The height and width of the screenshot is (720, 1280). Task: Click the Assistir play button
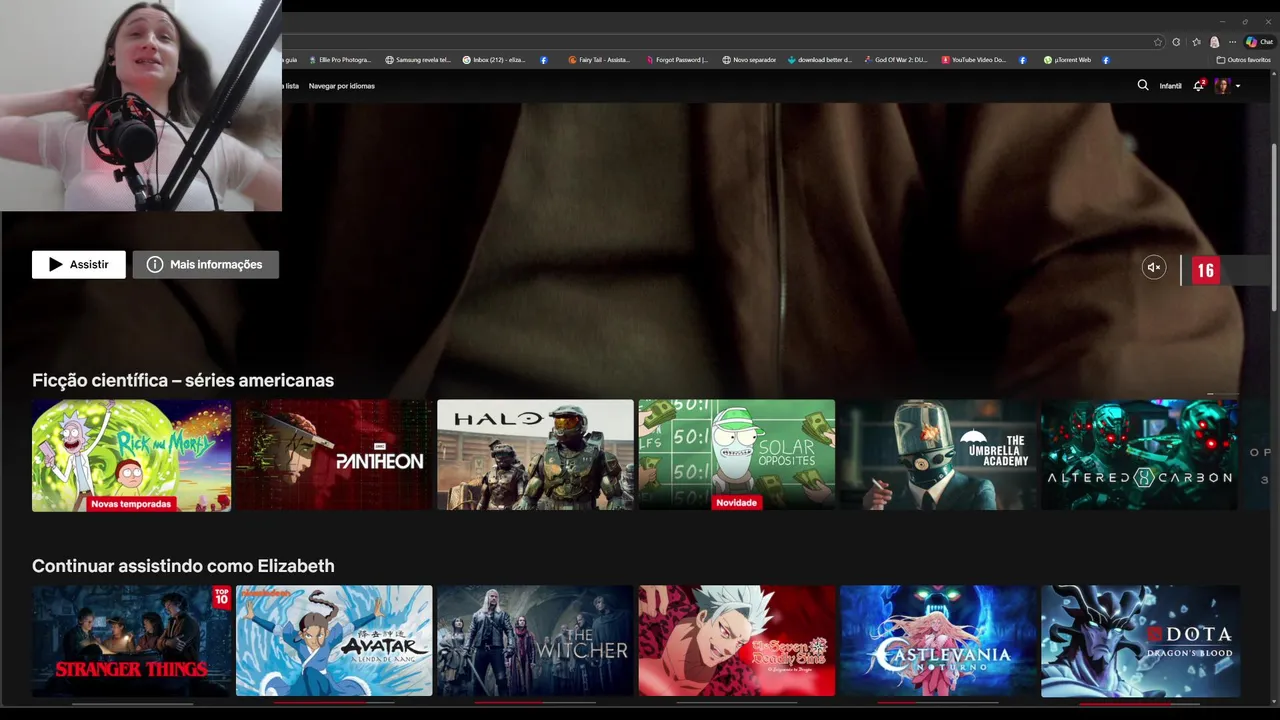point(79,264)
